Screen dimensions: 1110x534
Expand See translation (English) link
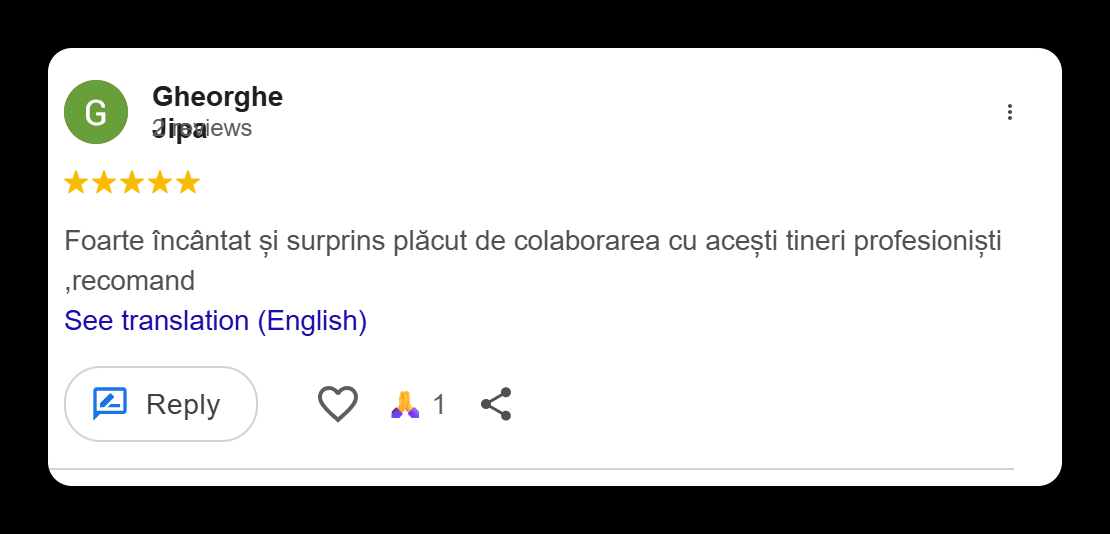(x=215, y=321)
